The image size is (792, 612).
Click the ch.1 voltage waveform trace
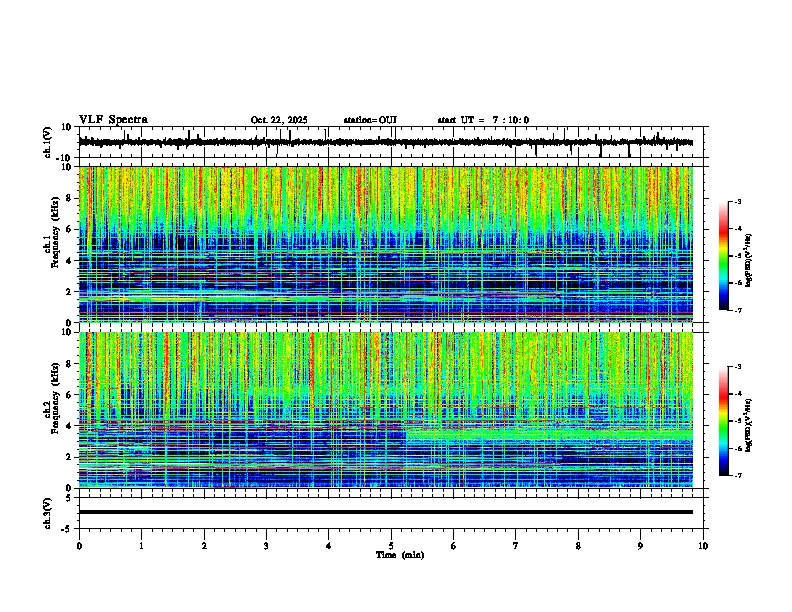(385, 142)
